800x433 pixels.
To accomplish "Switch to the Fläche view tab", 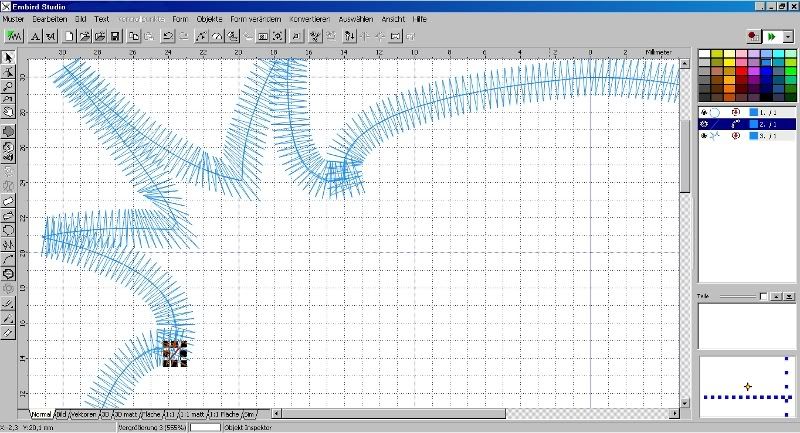I will (x=152, y=415).
